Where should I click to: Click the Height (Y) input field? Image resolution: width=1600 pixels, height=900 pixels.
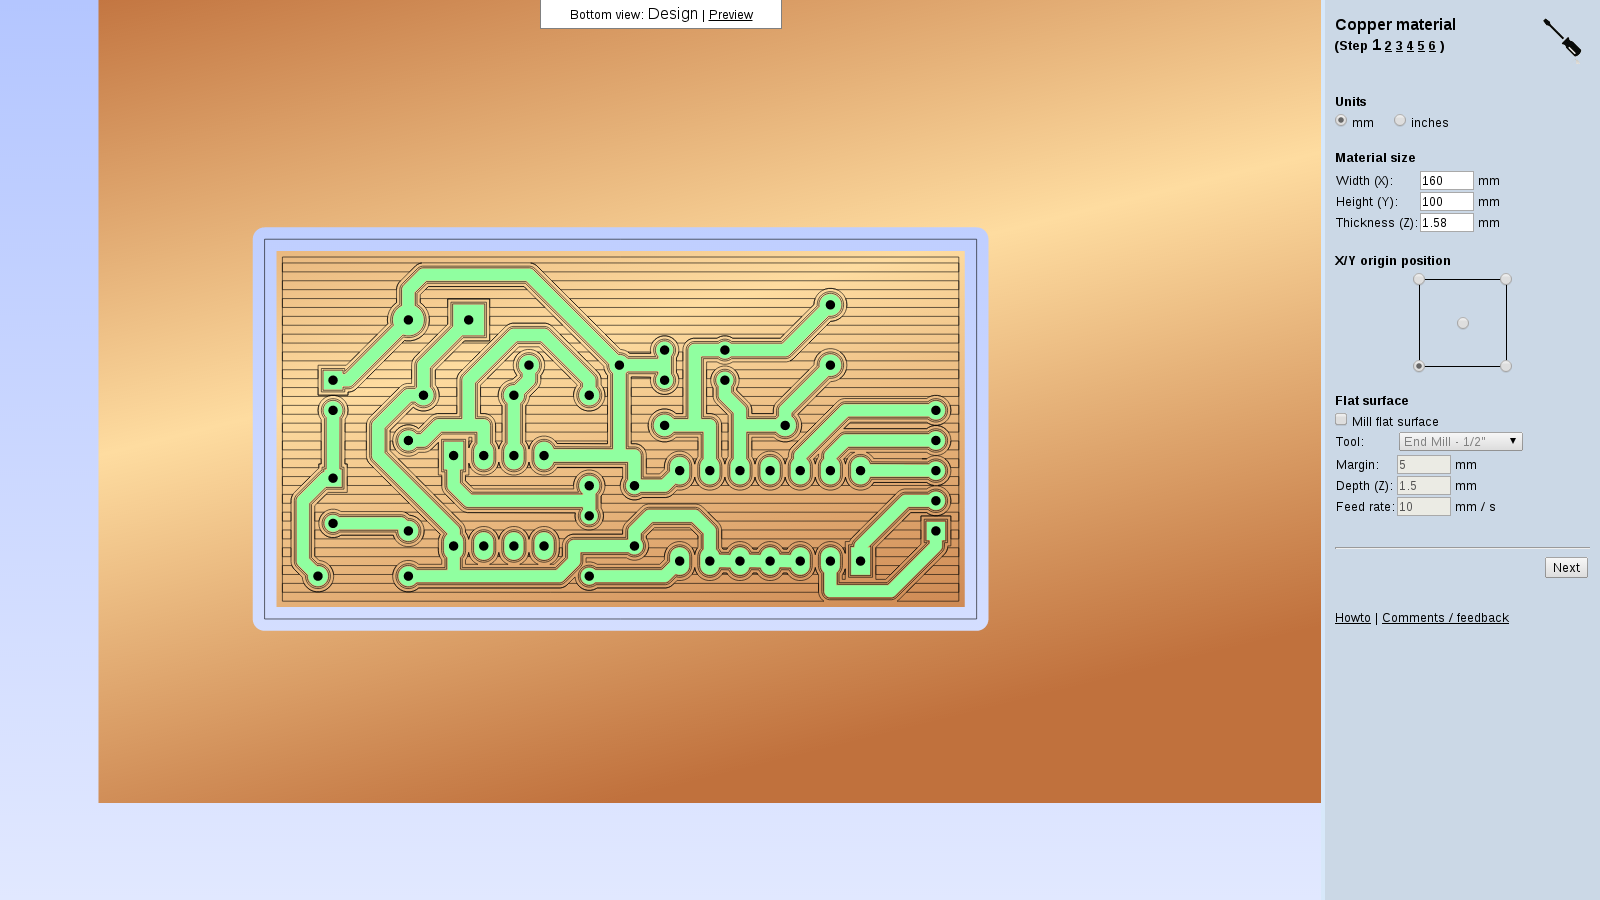(x=1447, y=202)
